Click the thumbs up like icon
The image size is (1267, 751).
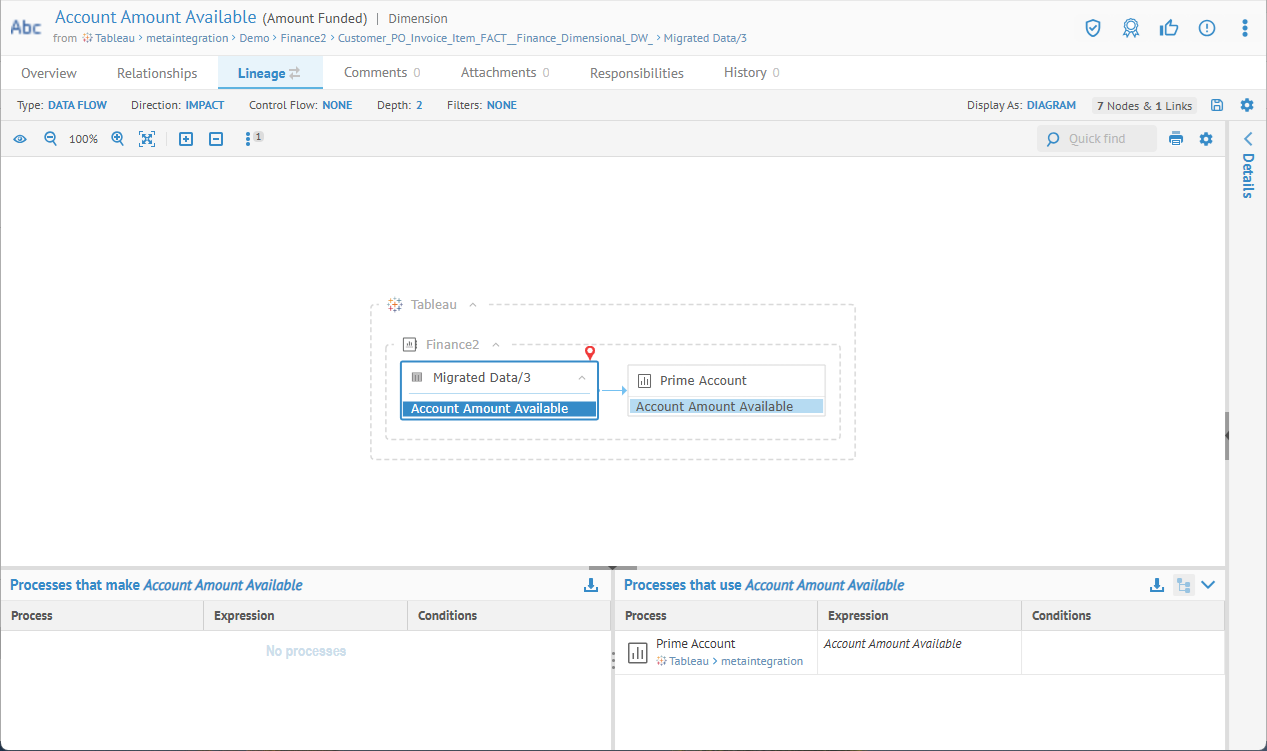1169,28
